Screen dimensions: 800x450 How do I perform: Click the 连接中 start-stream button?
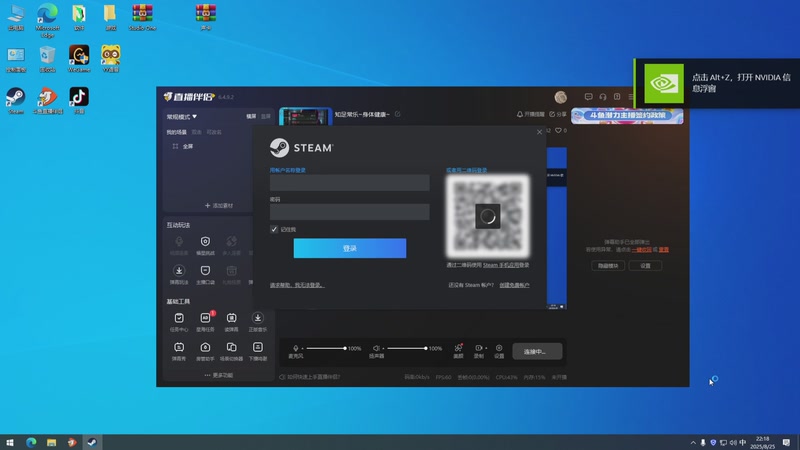click(537, 352)
